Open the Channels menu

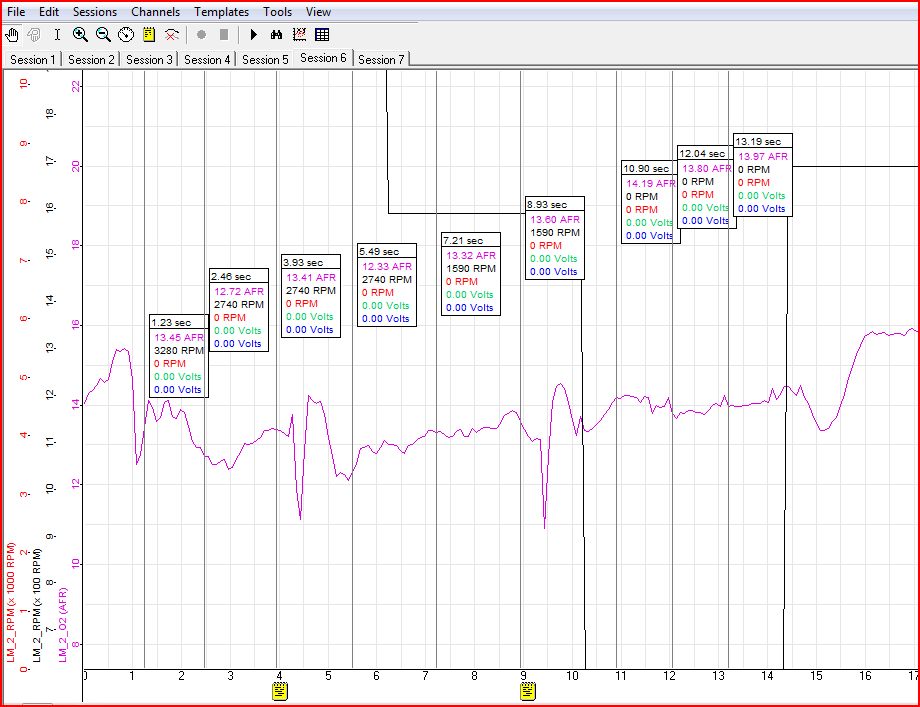pos(155,12)
